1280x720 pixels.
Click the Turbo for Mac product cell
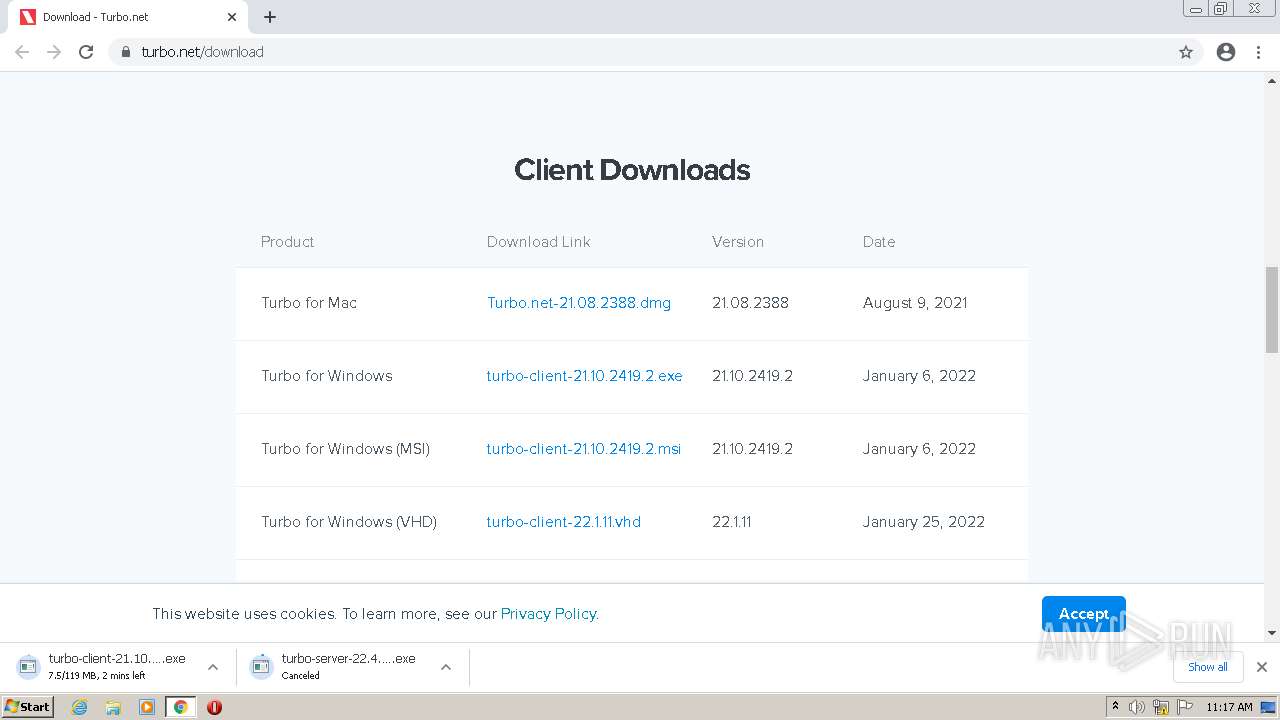(x=309, y=303)
